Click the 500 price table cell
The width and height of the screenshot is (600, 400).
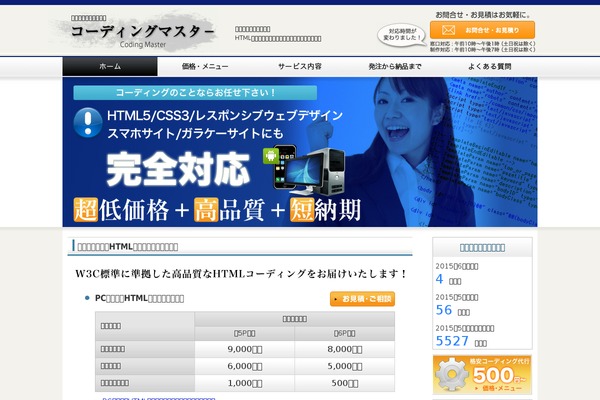(x=345, y=383)
